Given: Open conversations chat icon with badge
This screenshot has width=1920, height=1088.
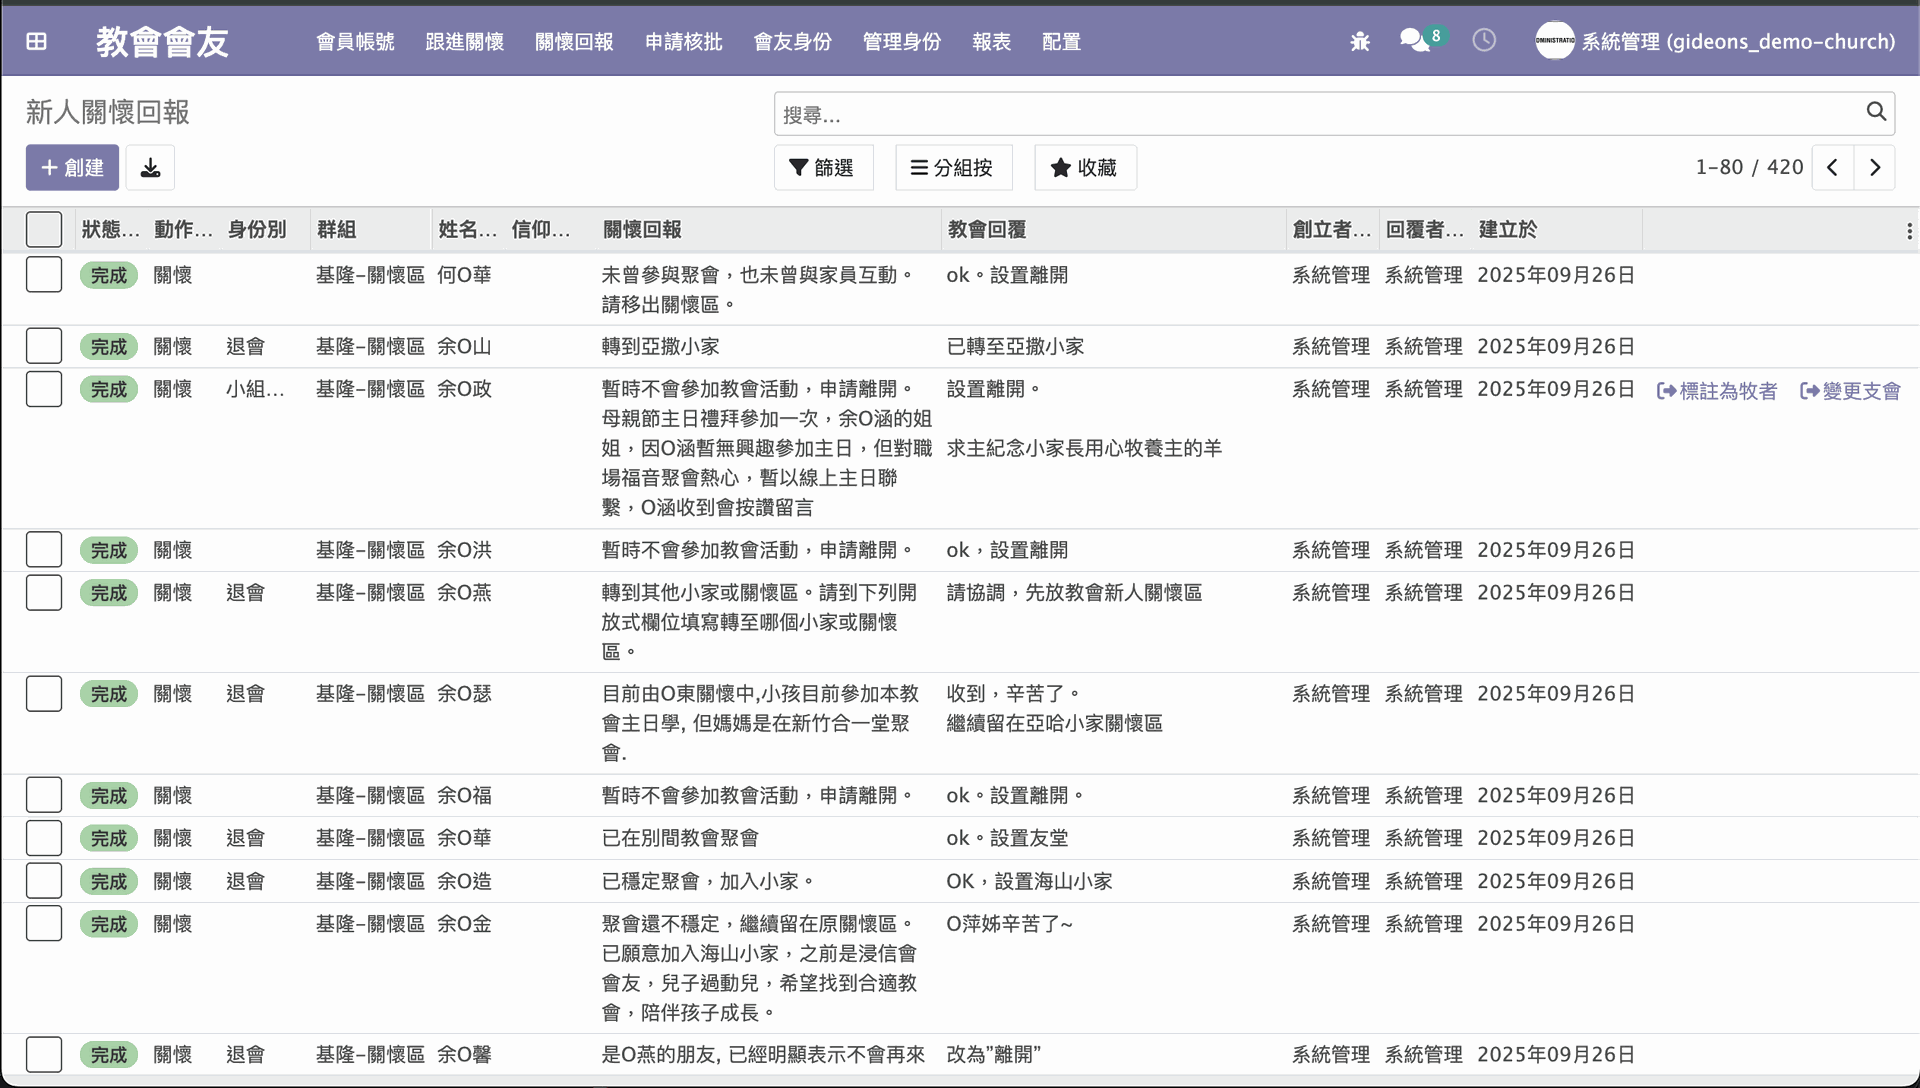Looking at the screenshot, I should click(1415, 40).
